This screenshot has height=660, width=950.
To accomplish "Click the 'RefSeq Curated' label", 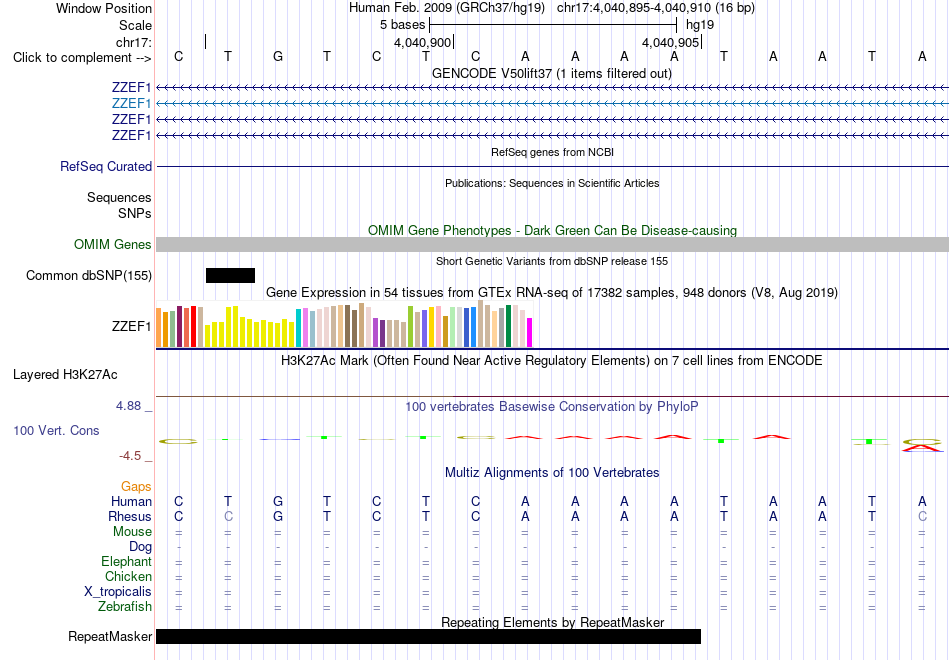I will pos(105,167).
